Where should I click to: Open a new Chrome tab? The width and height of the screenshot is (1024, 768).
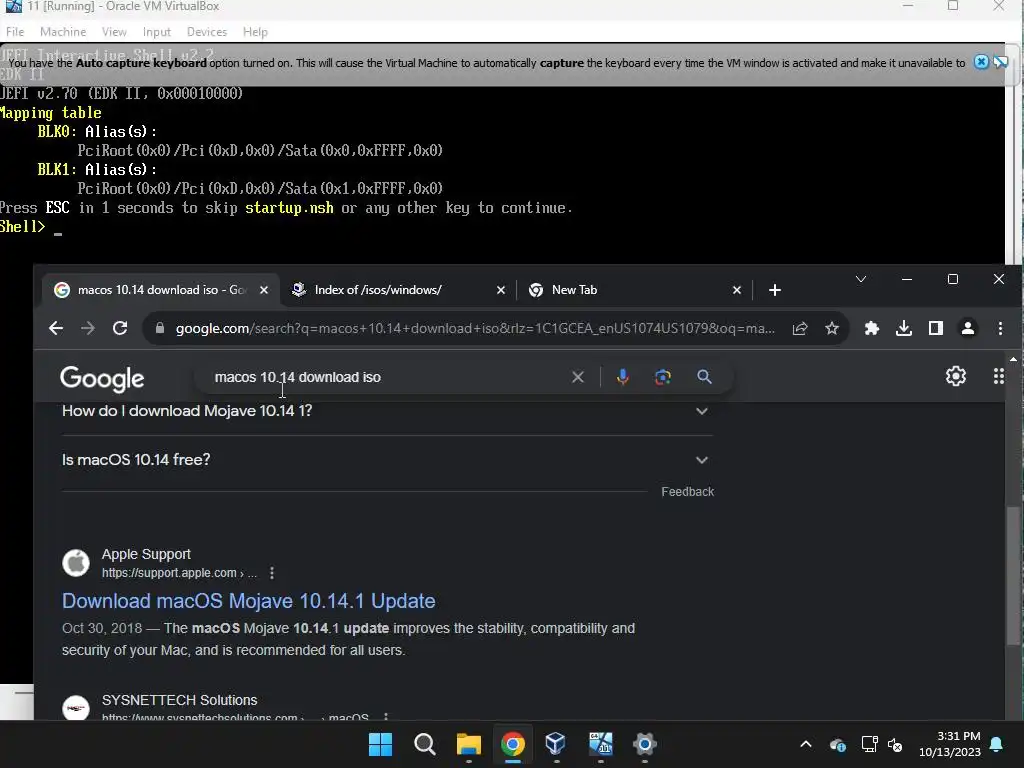click(775, 290)
